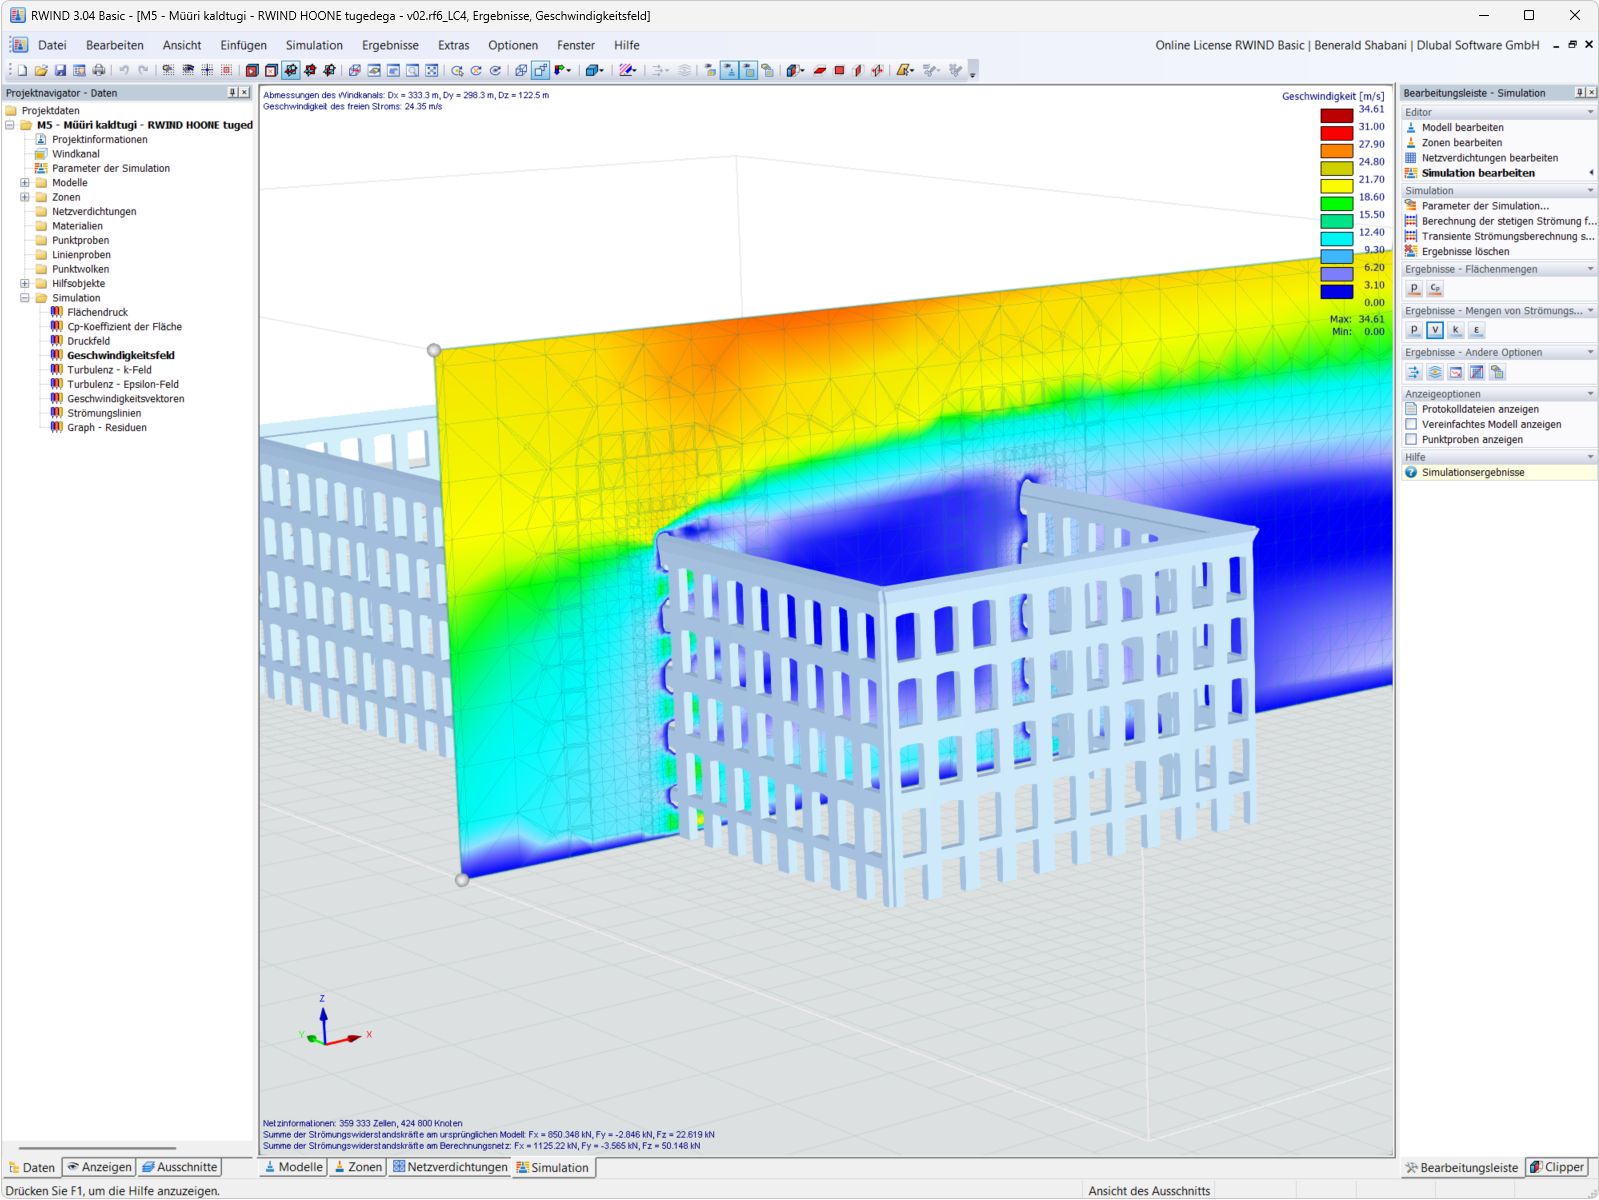Switch to the Anzeigen navigator tab
The width and height of the screenshot is (1599, 1200).
click(x=99, y=1167)
